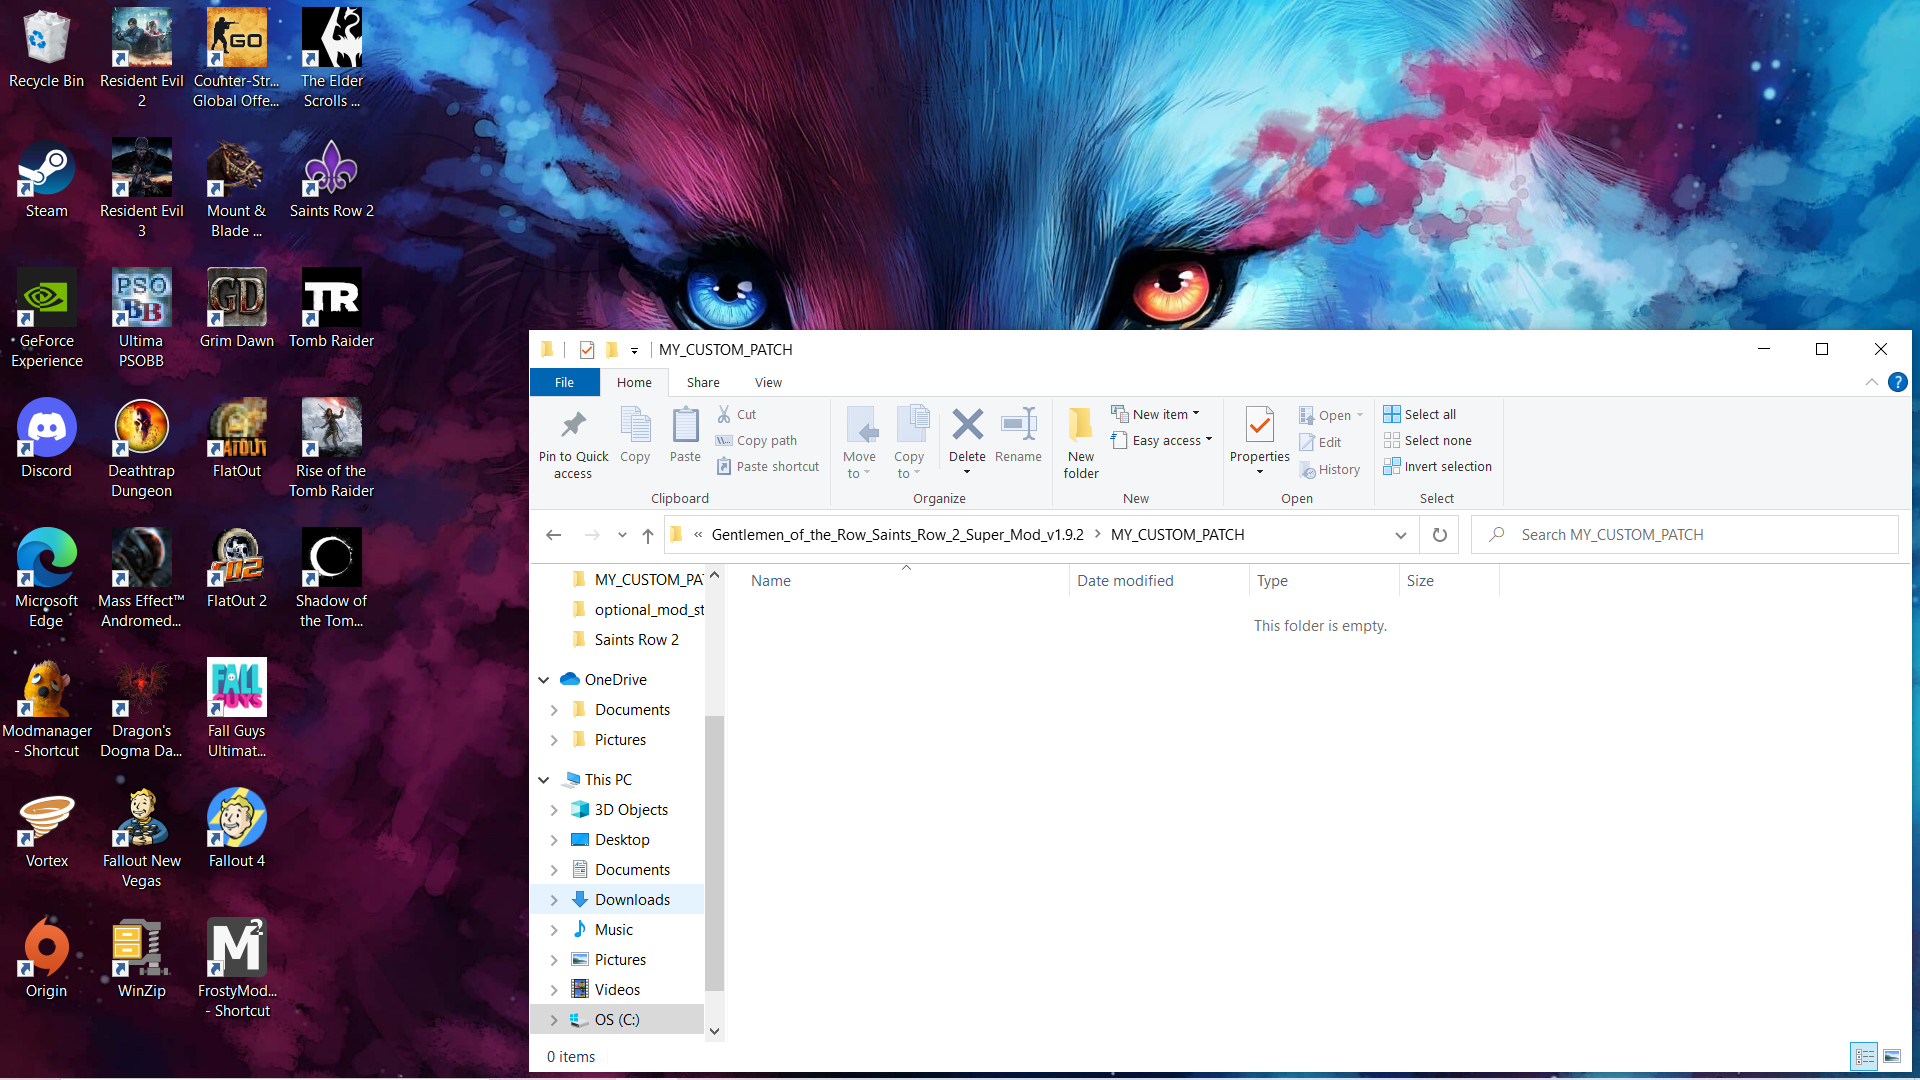Click the Refresh button
Image resolution: width=1920 pixels, height=1080 pixels.
pyautogui.click(x=1439, y=535)
